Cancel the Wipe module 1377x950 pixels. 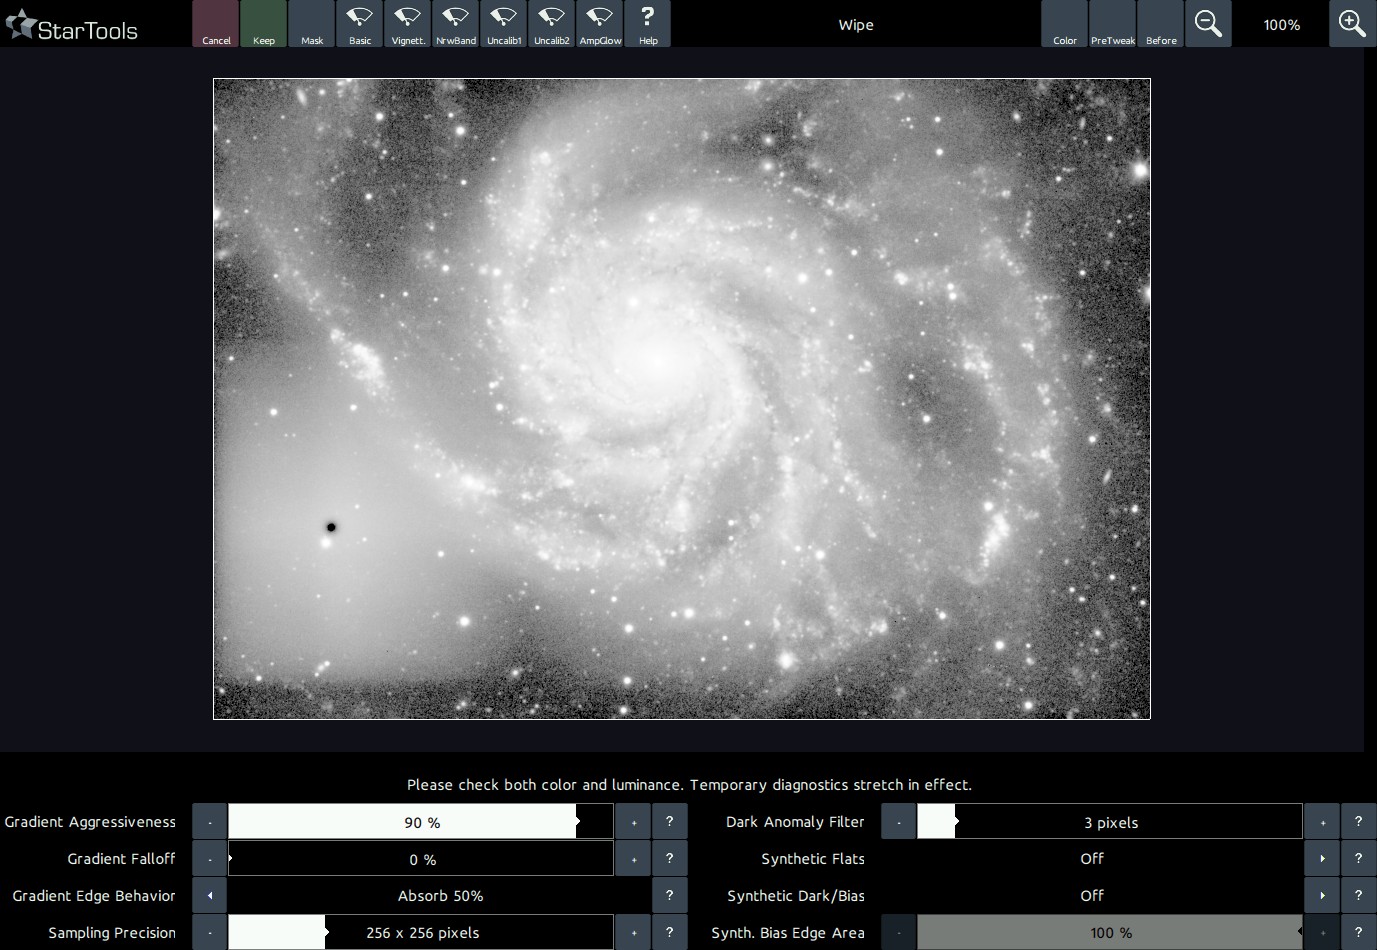tap(216, 24)
